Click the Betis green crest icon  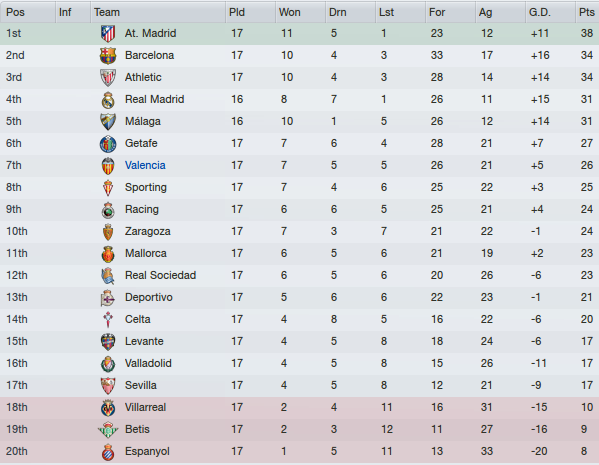(108, 430)
